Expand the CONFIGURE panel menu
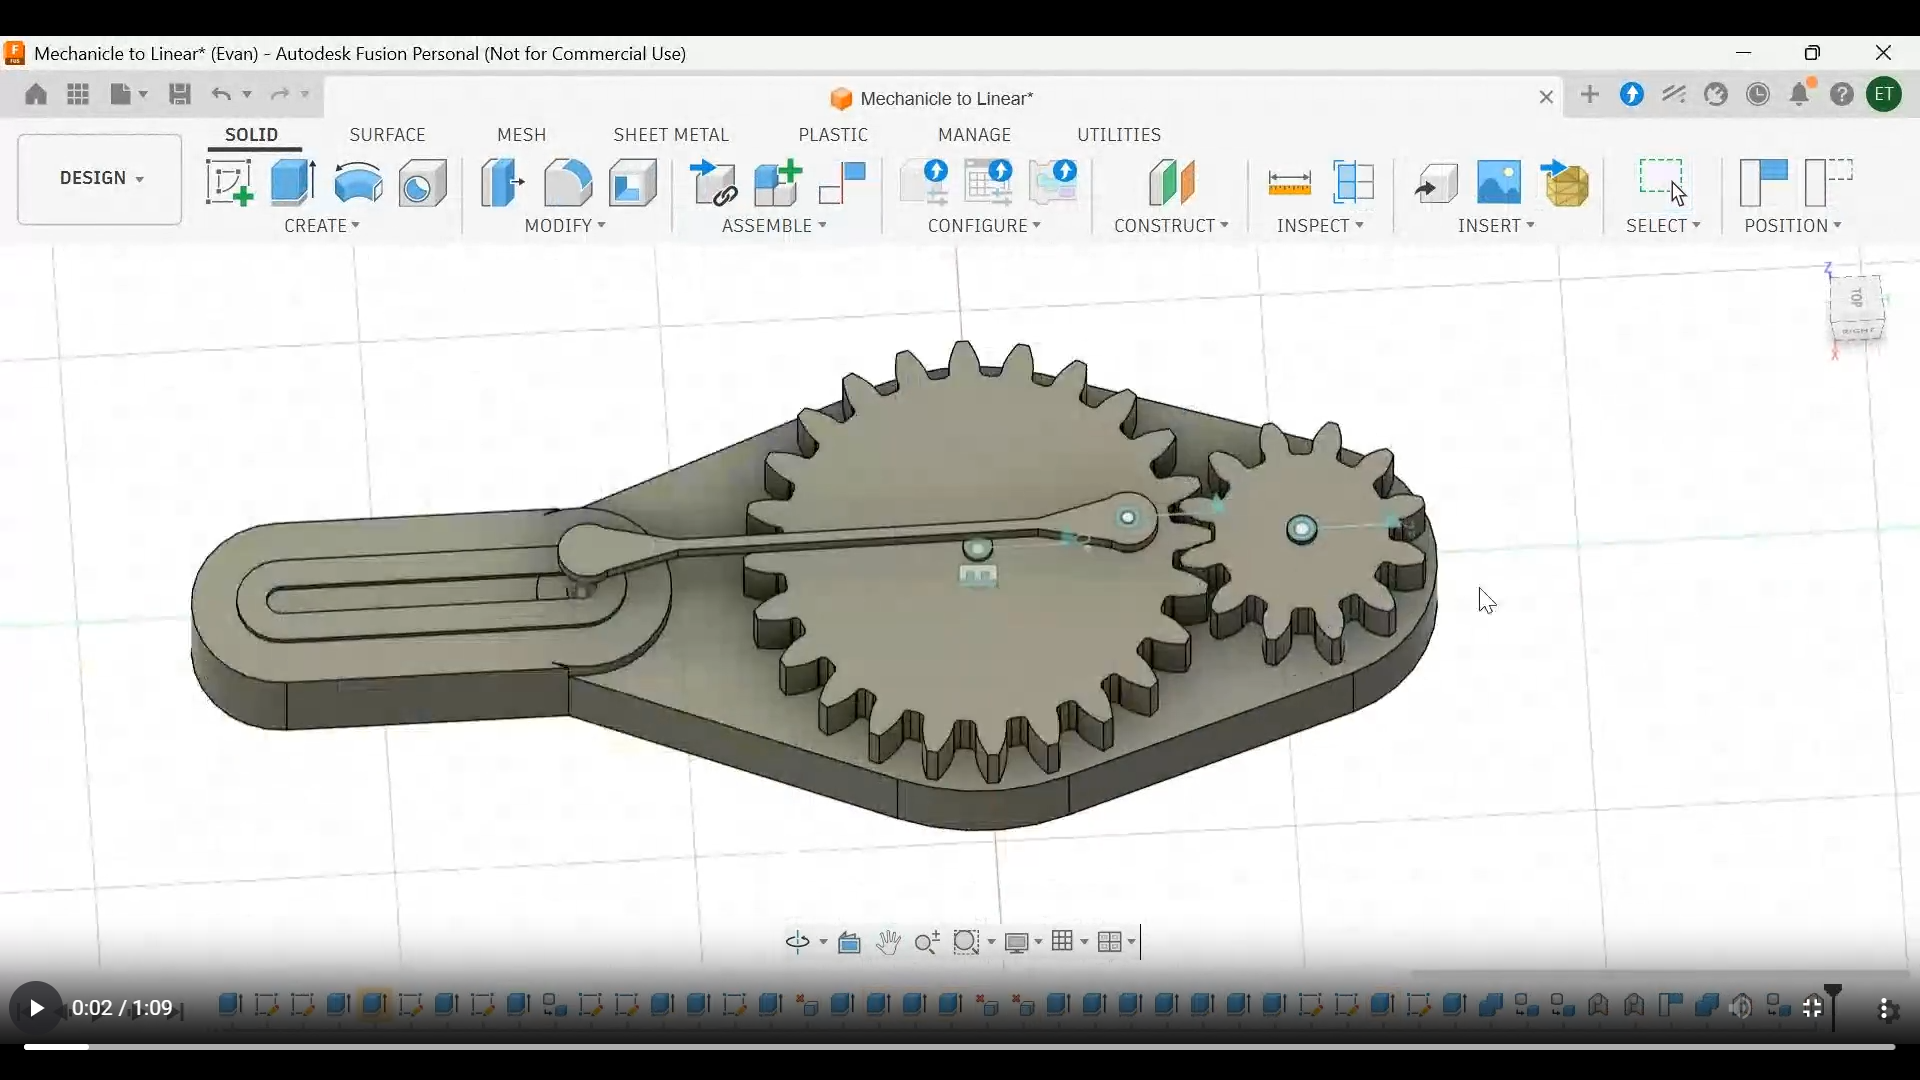 [x=985, y=227]
